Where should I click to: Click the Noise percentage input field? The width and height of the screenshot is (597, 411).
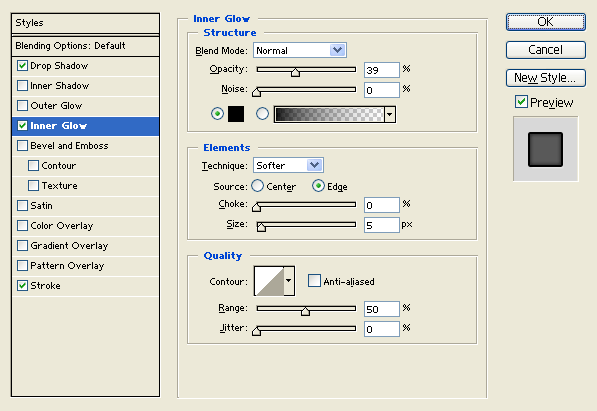[x=382, y=90]
